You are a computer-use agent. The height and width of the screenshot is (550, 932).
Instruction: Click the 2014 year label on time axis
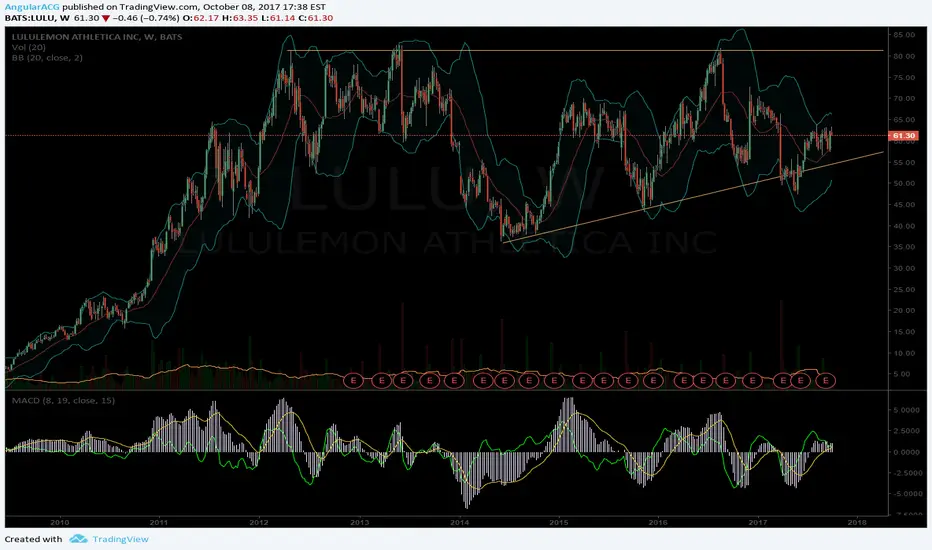(x=459, y=523)
